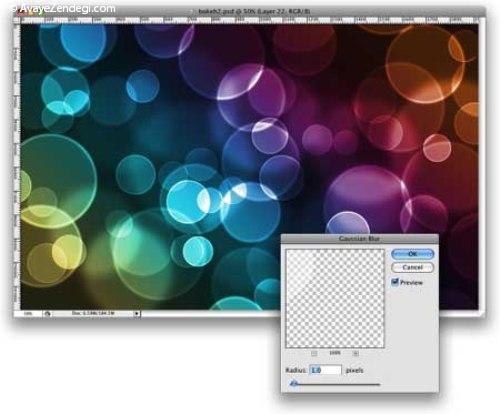Click the right end of the Radius slider track
Screen dimensions: 500x414
[x=379, y=384]
